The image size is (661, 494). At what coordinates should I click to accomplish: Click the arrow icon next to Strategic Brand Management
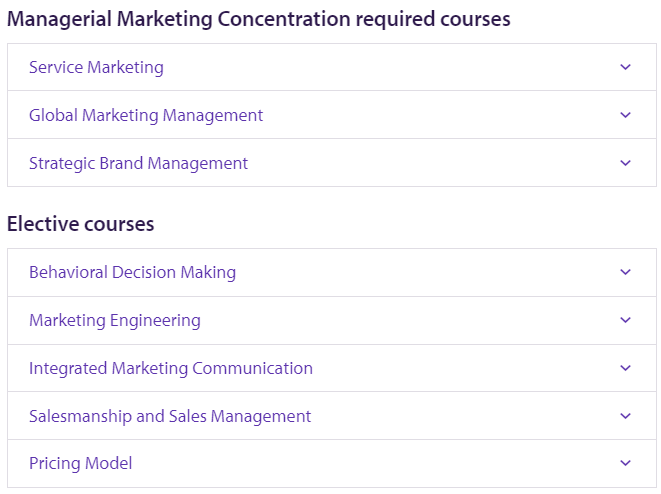pos(626,163)
